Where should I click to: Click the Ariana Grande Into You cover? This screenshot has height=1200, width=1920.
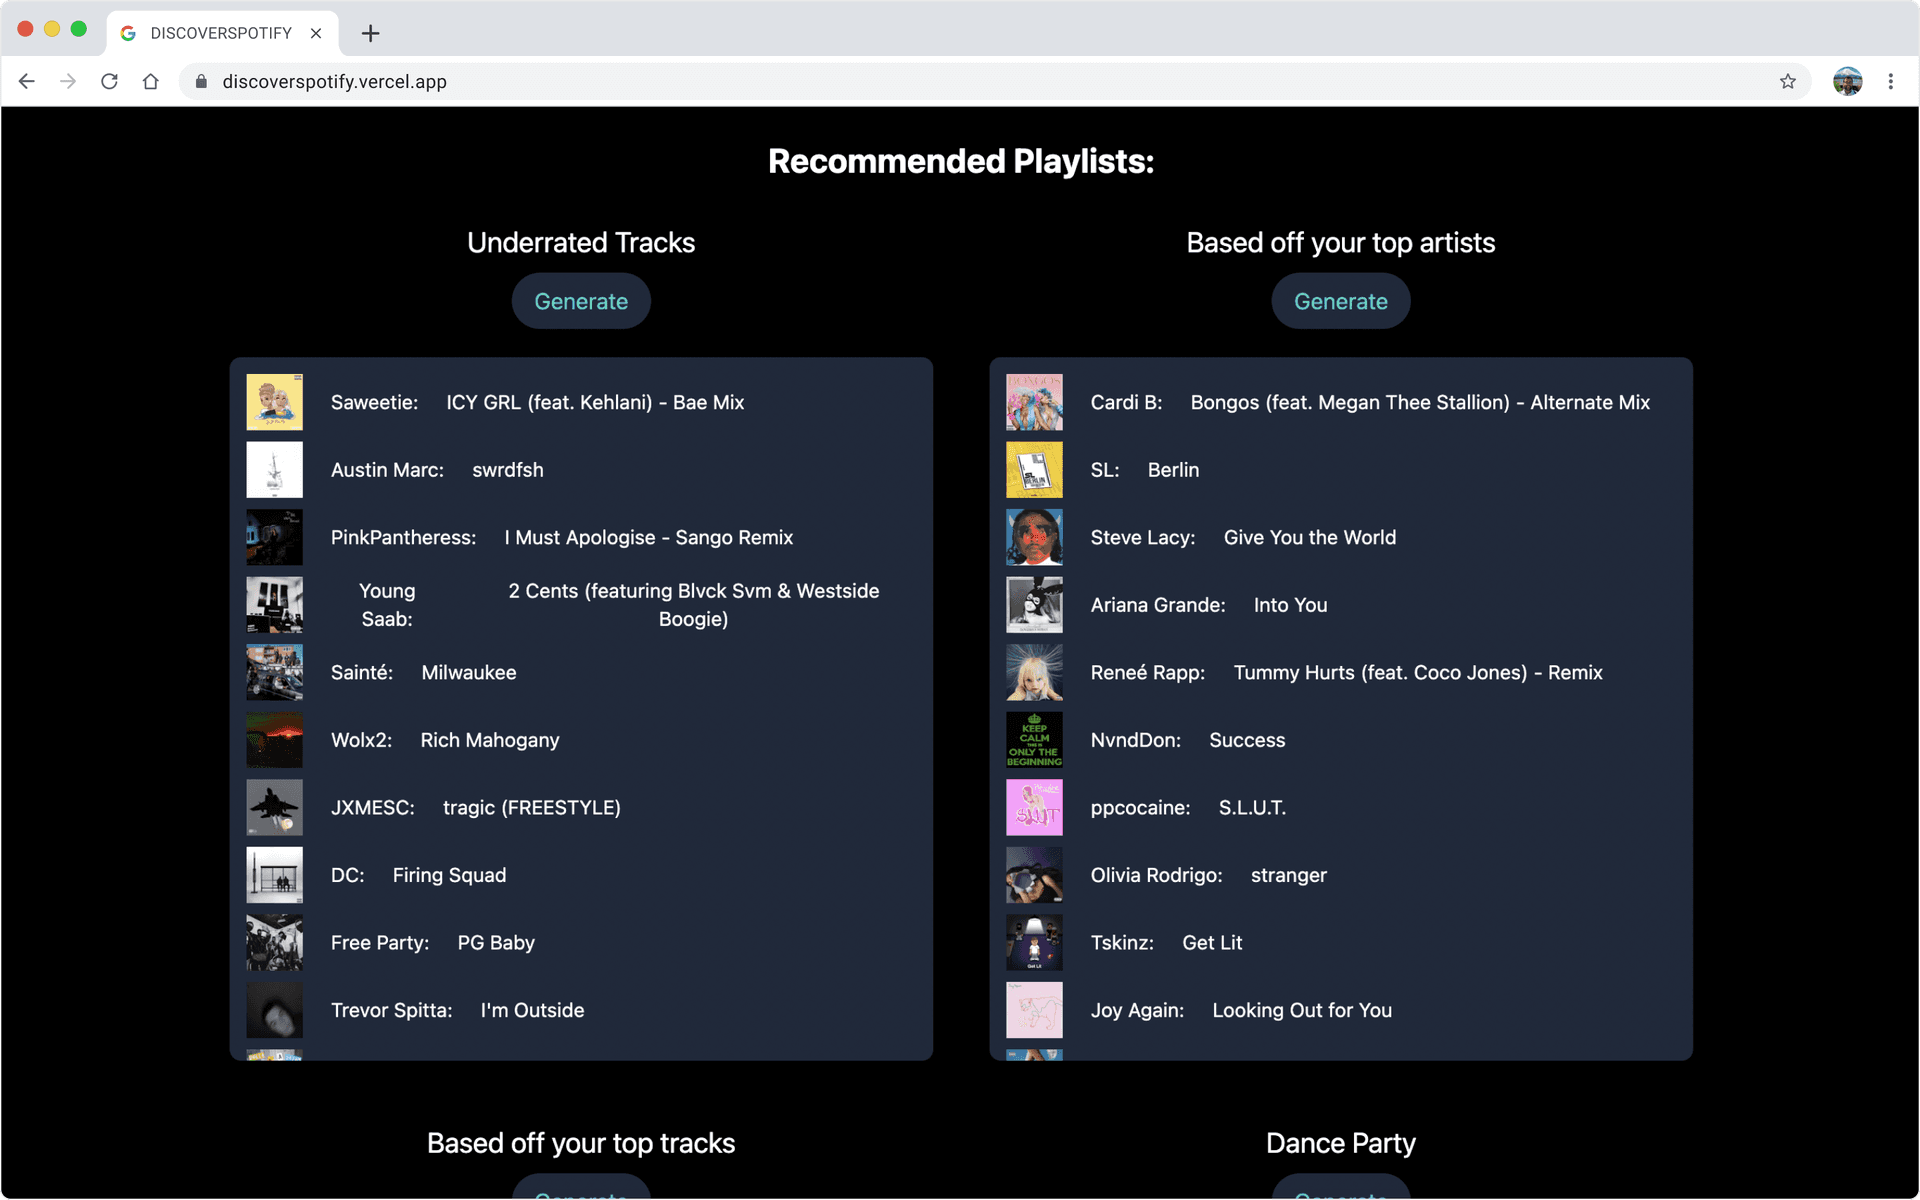1034,605
